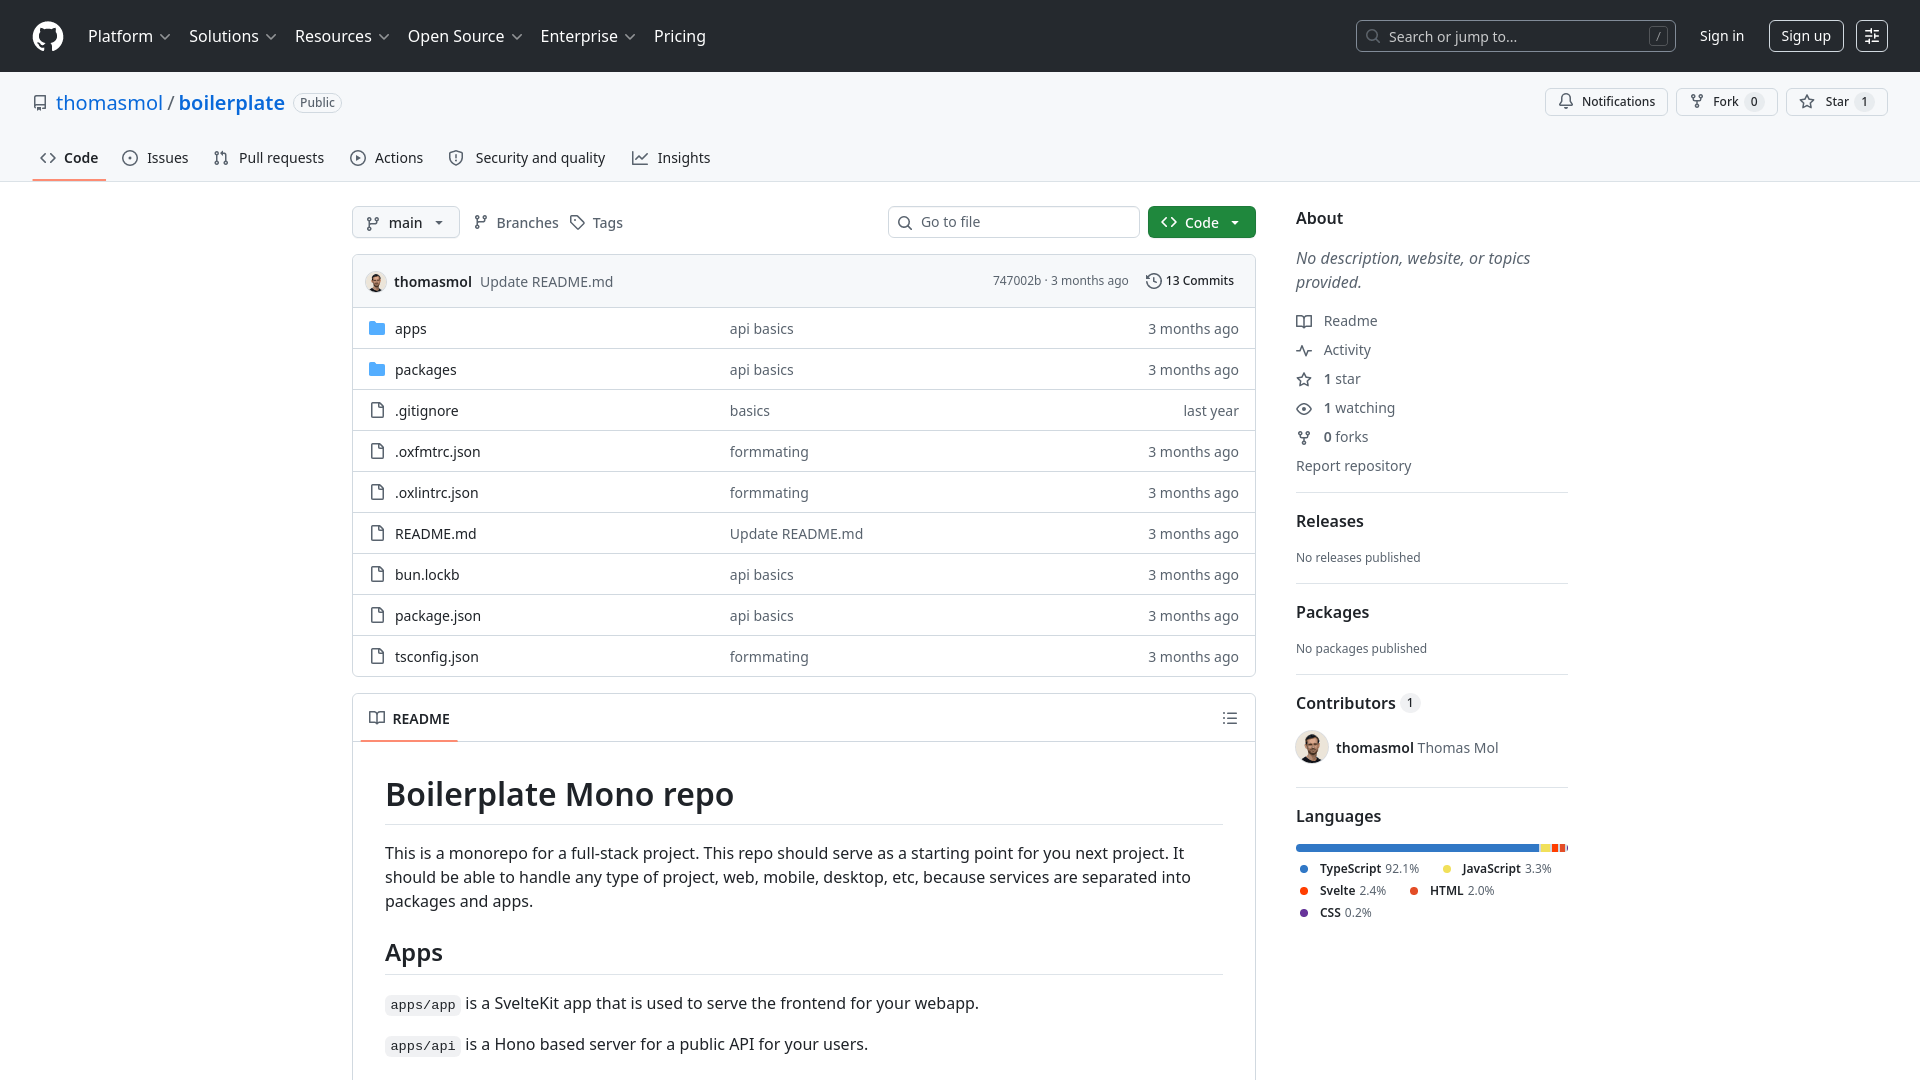The width and height of the screenshot is (1920, 1080).
Task: Click the .gitignore file icon
Action: pyautogui.click(x=377, y=410)
